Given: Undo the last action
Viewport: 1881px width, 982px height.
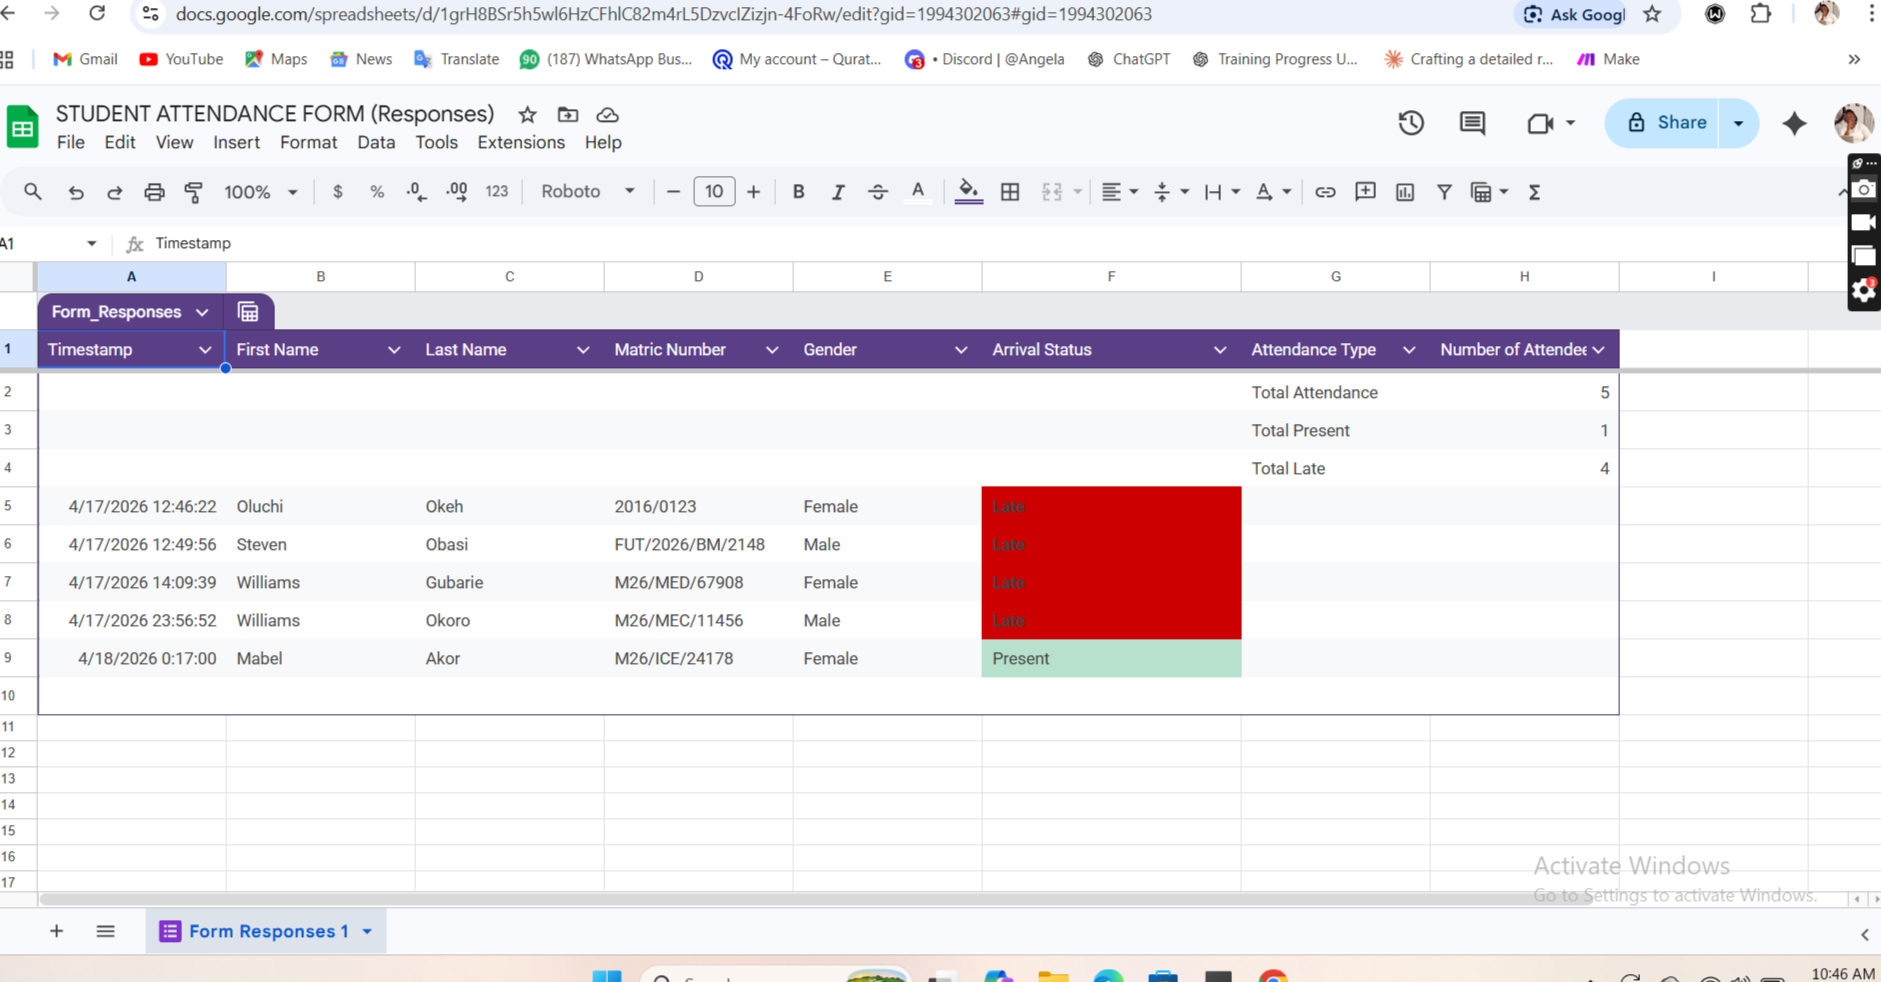Looking at the screenshot, I should coord(76,192).
